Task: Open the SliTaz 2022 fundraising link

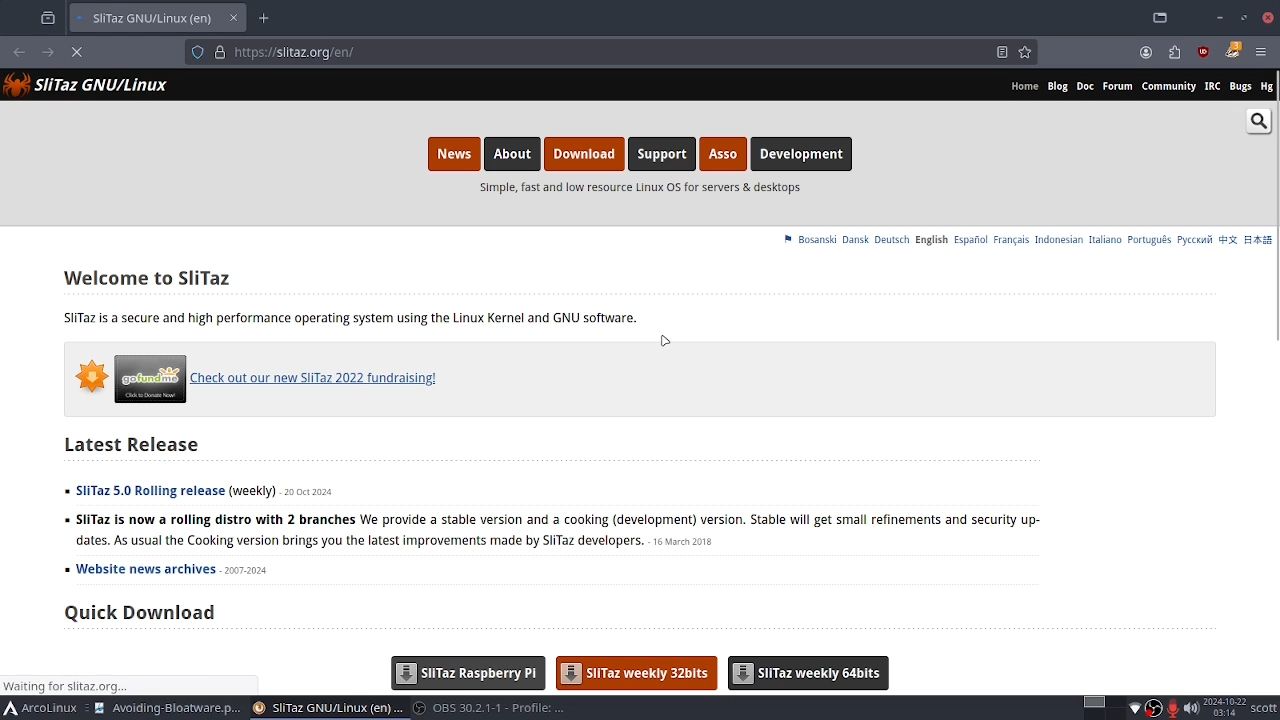Action: (312, 378)
